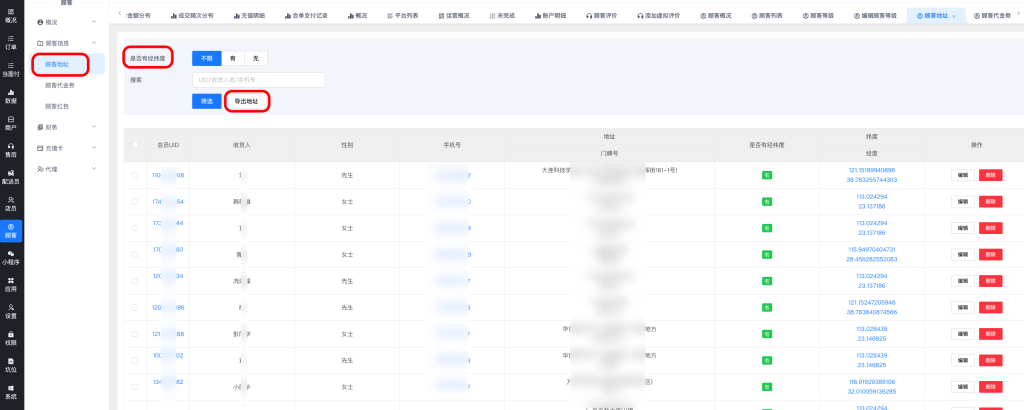The width and height of the screenshot is (1024, 410).
Task: Expand the 充值卡 menu group
Action: pos(66,148)
